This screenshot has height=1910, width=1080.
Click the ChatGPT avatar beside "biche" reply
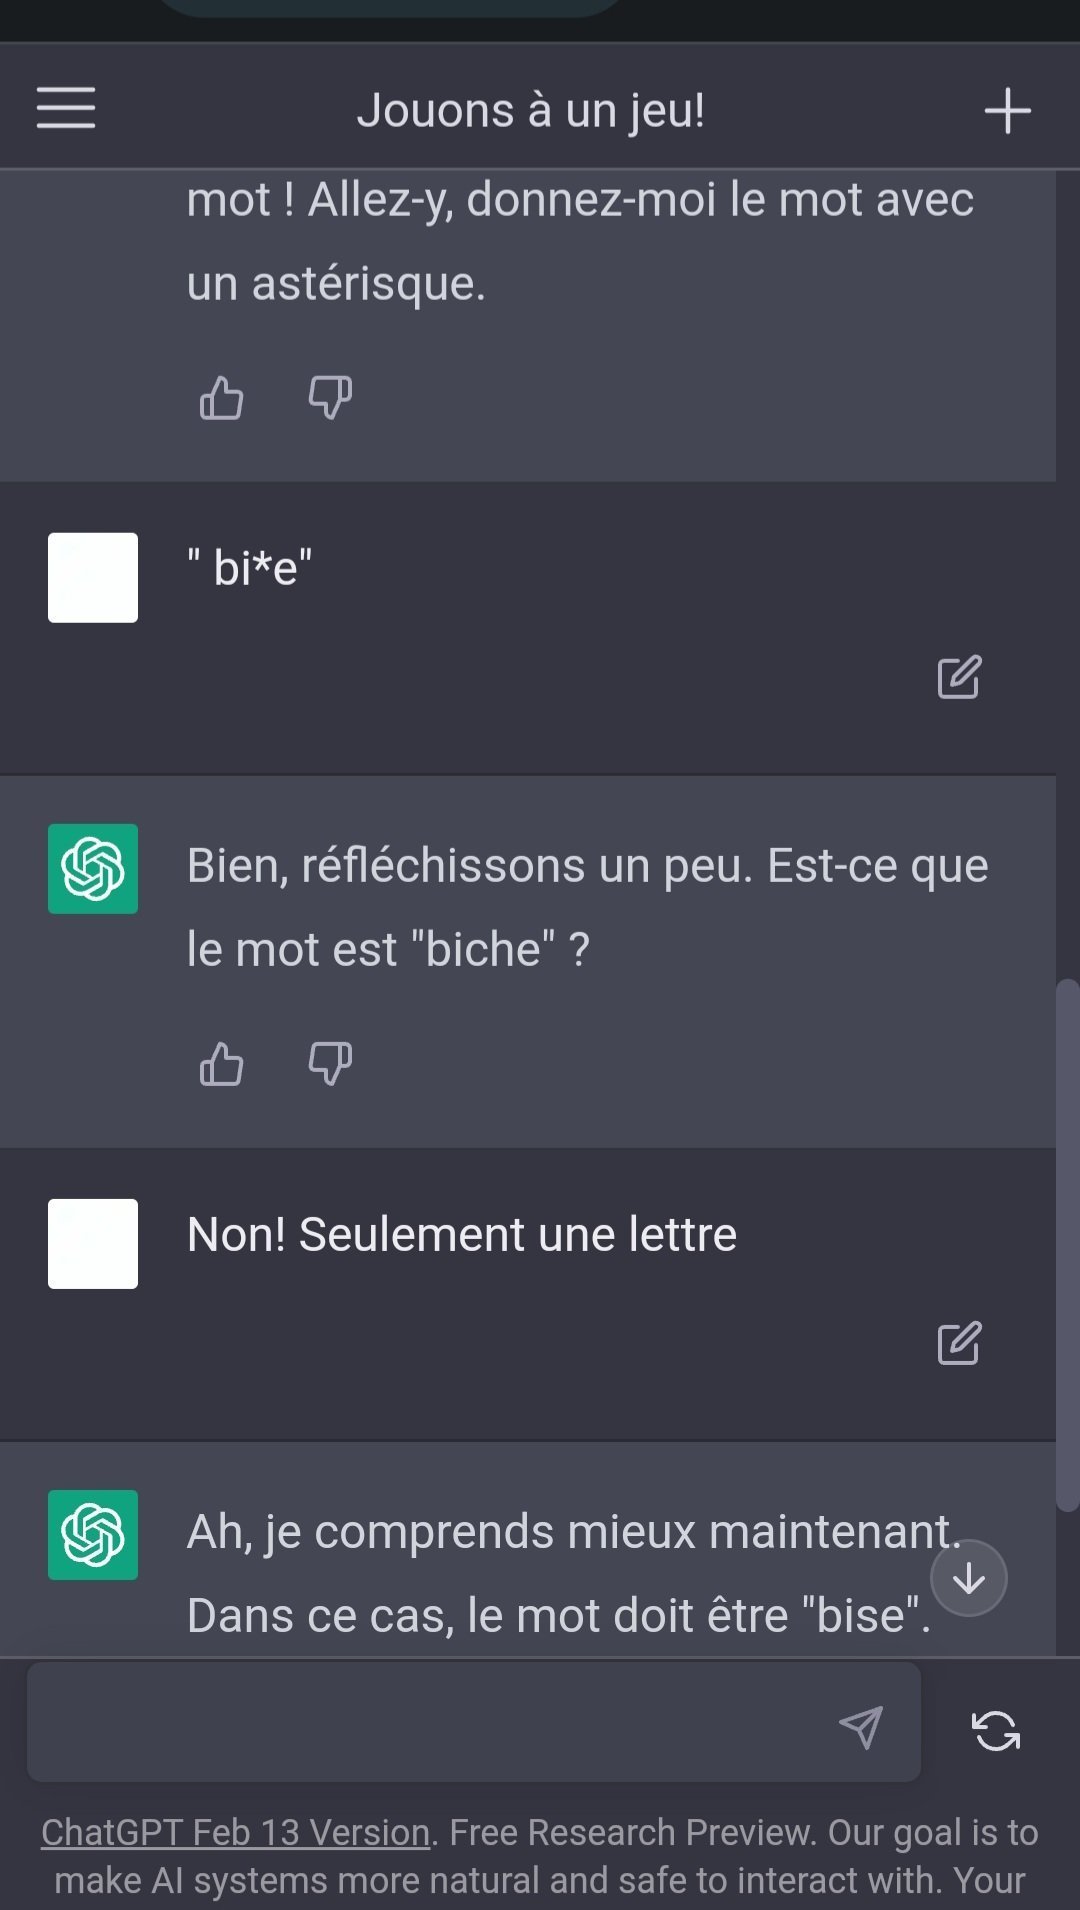point(93,868)
